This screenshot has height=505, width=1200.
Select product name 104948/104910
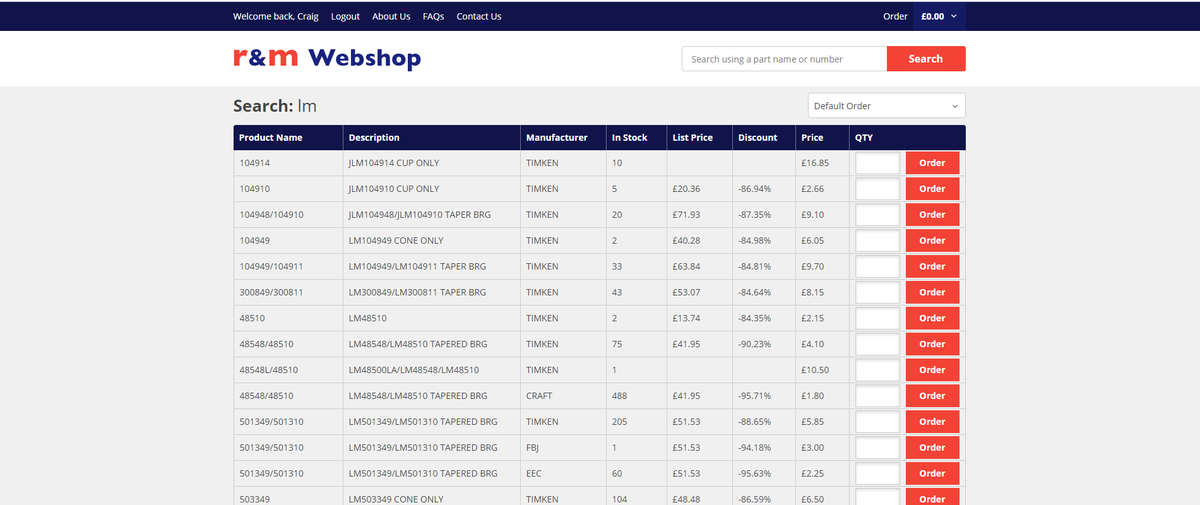coord(271,215)
